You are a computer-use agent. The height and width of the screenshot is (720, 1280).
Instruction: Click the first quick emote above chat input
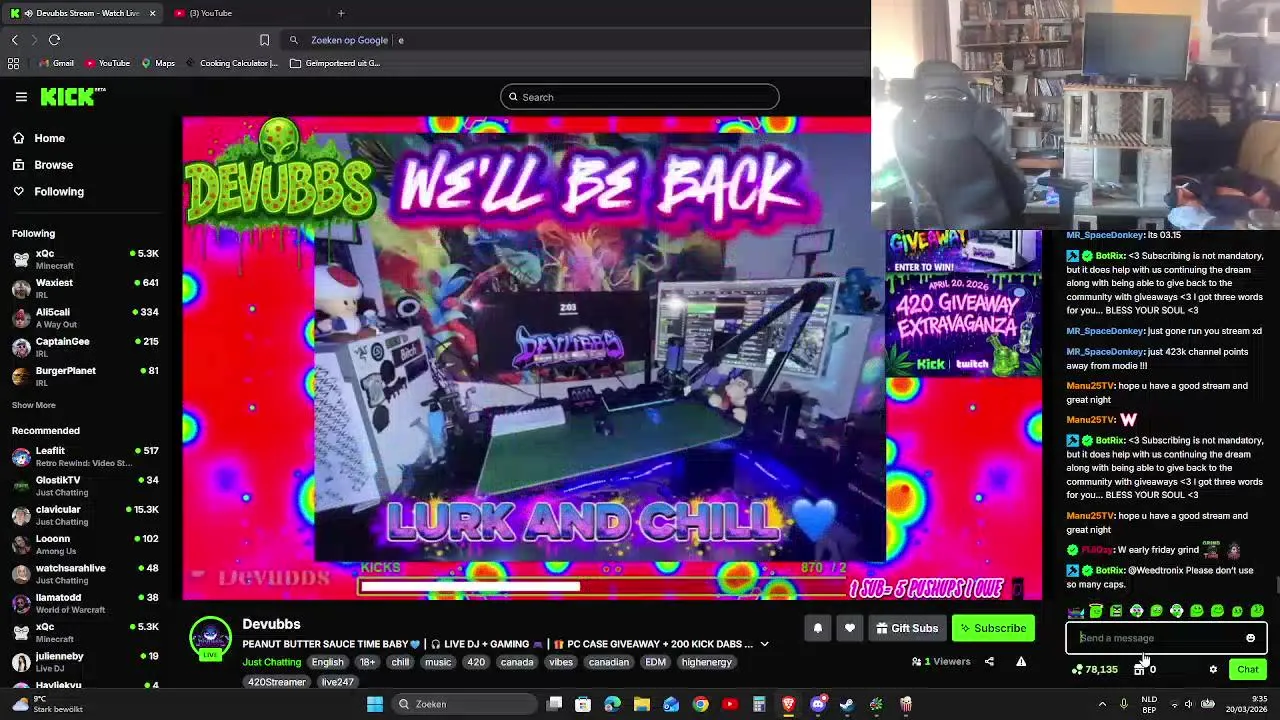click(x=1076, y=611)
